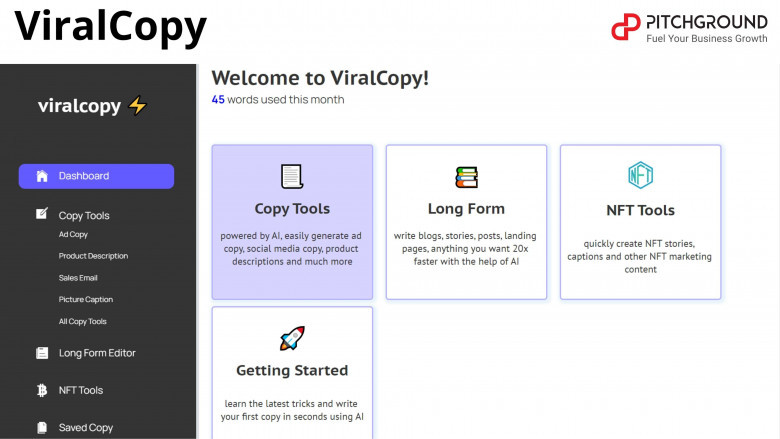Go to All Copy Tools link
780x439 pixels.
click(x=82, y=322)
